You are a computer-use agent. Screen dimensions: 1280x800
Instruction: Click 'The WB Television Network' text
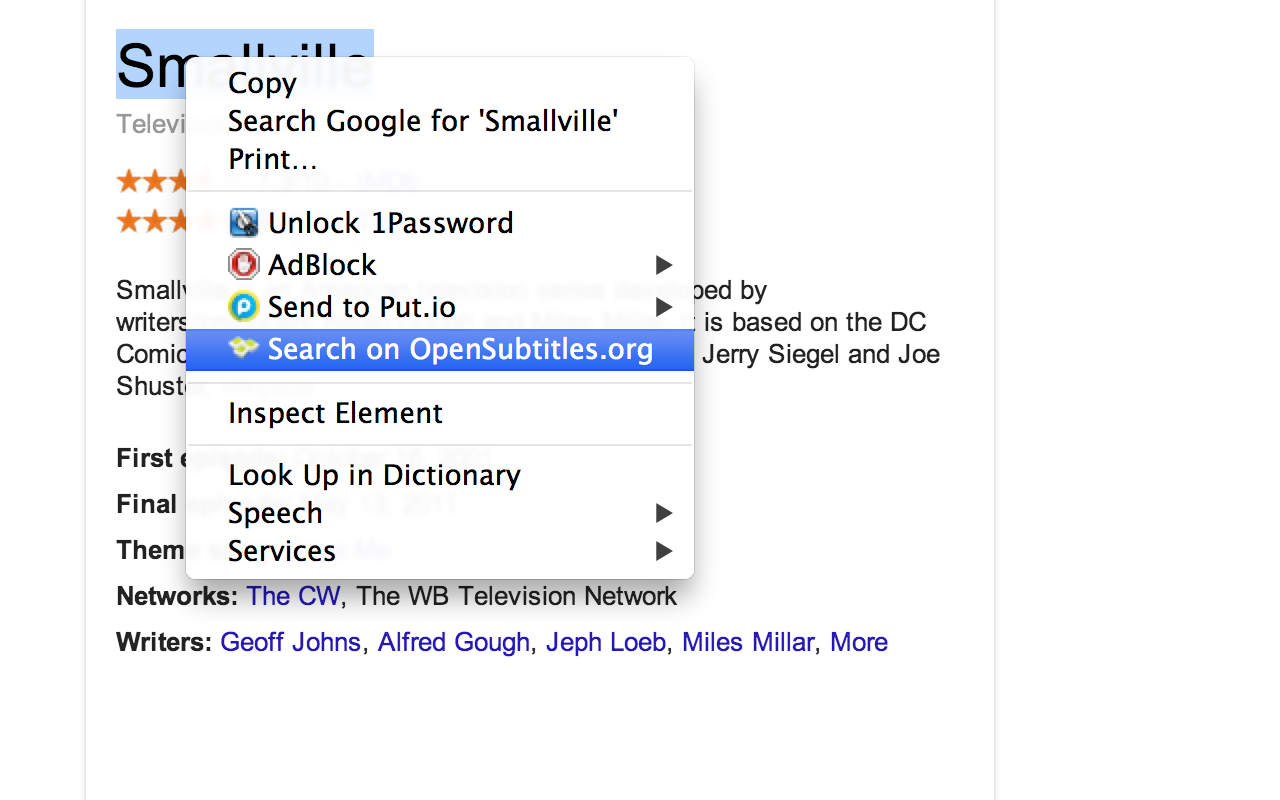click(517, 597)
